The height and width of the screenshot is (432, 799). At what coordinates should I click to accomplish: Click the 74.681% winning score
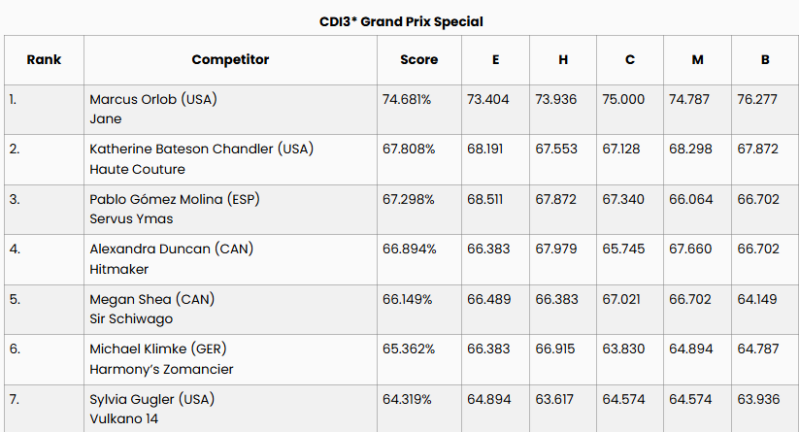[x=408, y=99]
